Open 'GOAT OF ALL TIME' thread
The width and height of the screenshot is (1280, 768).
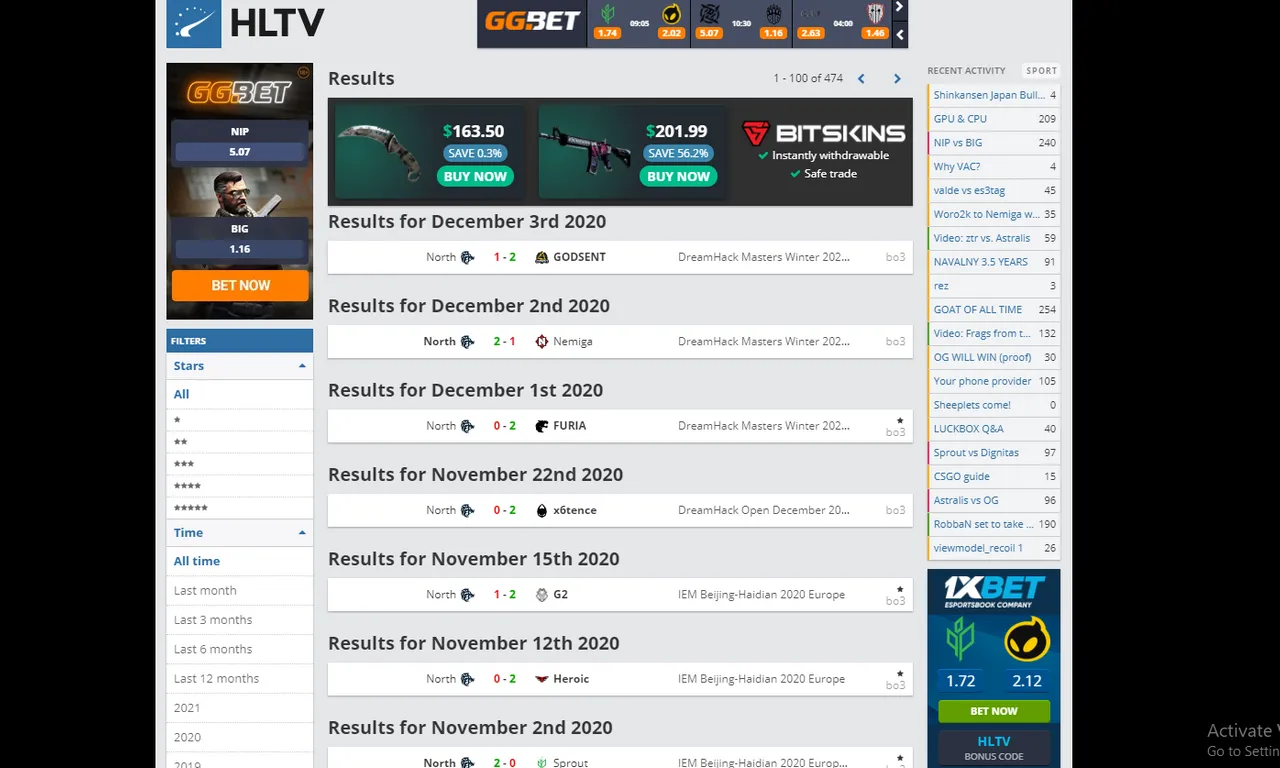994,310
